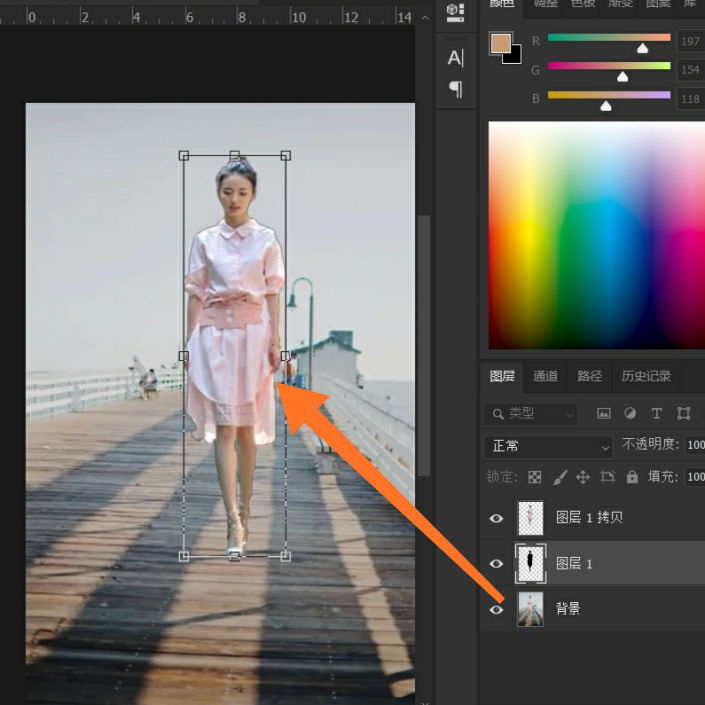Lock transparent pixels (checkerboard icon)
The width and height of the screenshot is (705, 705).
click(x=535, y=477)
